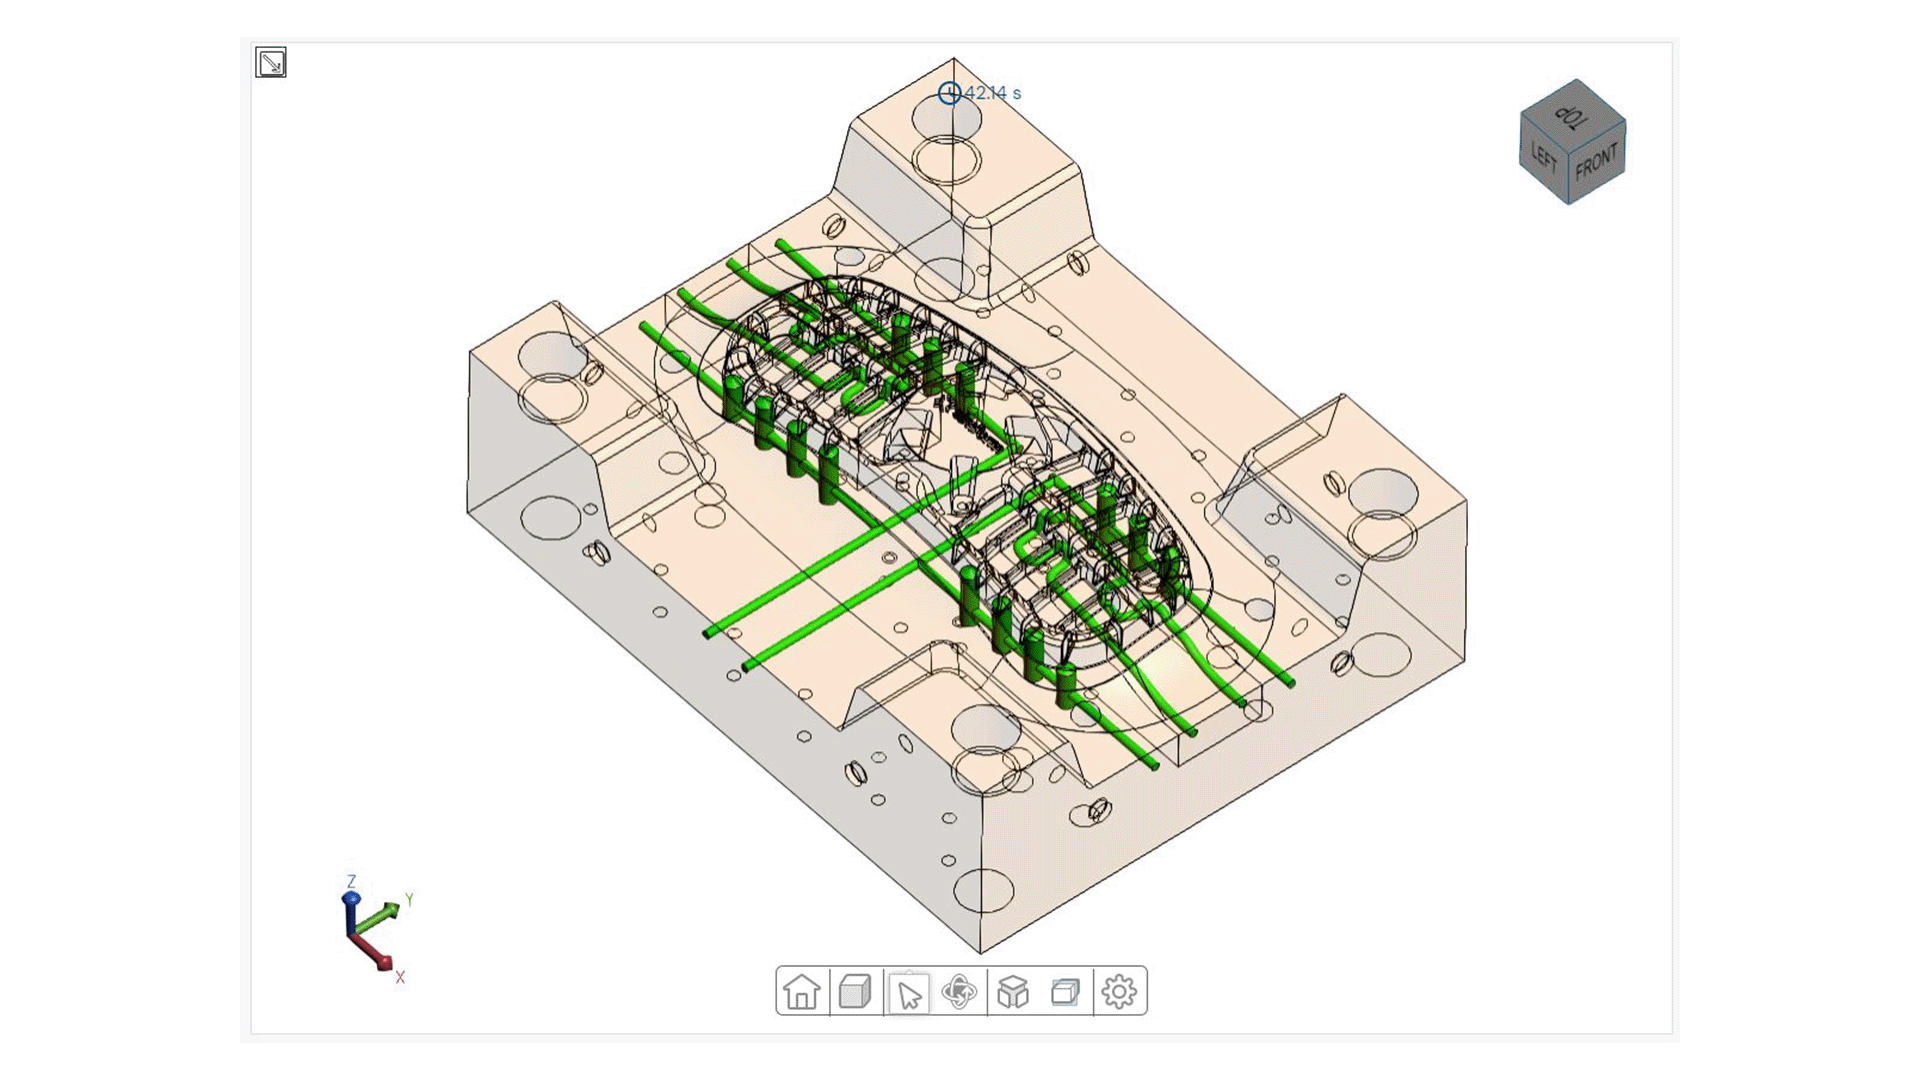Viewport: 1920px width, 1080px height.
Task: Select the 42.14 s probe annotation marker
Action: click(950, 93)
